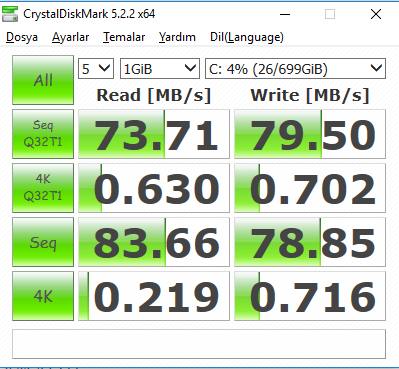Open the Ayarlar menu
This screenshot has height=369, width=399.
(70, 37)
